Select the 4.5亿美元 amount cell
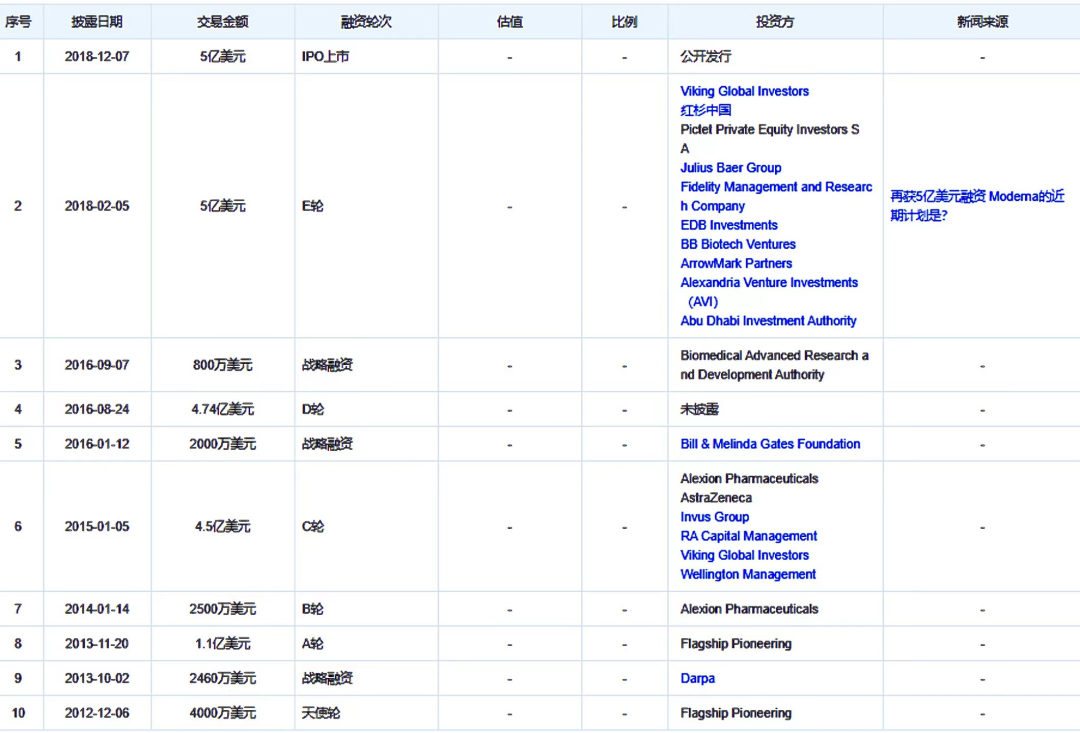1080x733 pixels. coord(222,526)
